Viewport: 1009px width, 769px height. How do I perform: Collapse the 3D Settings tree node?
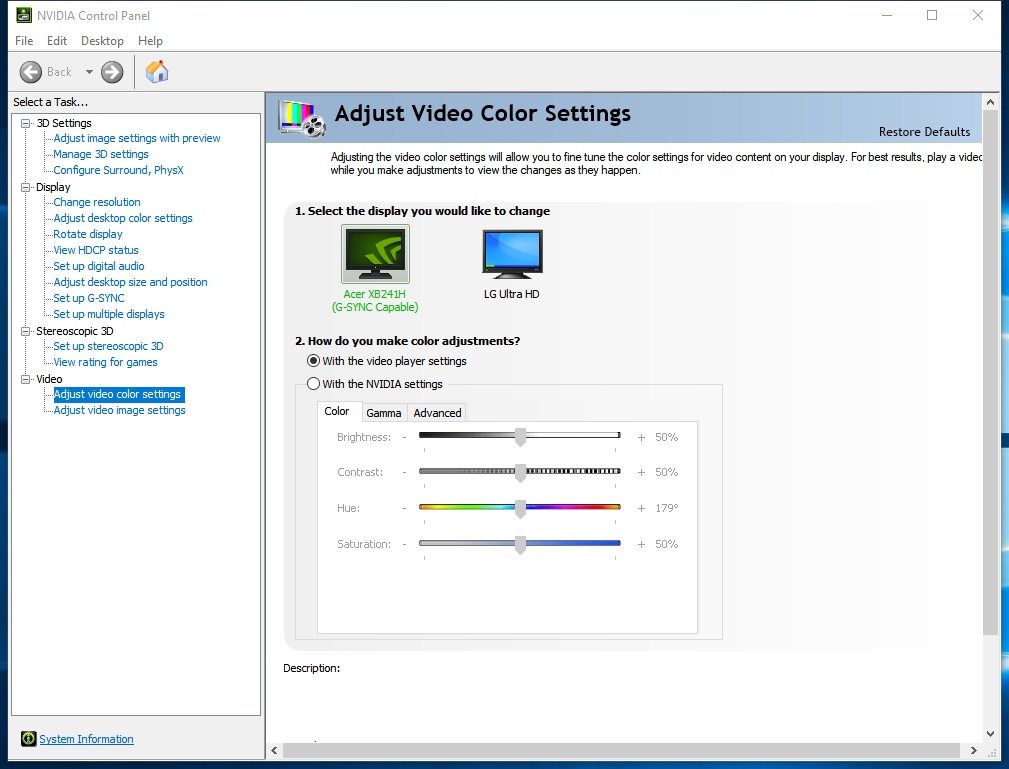[26, 123]
